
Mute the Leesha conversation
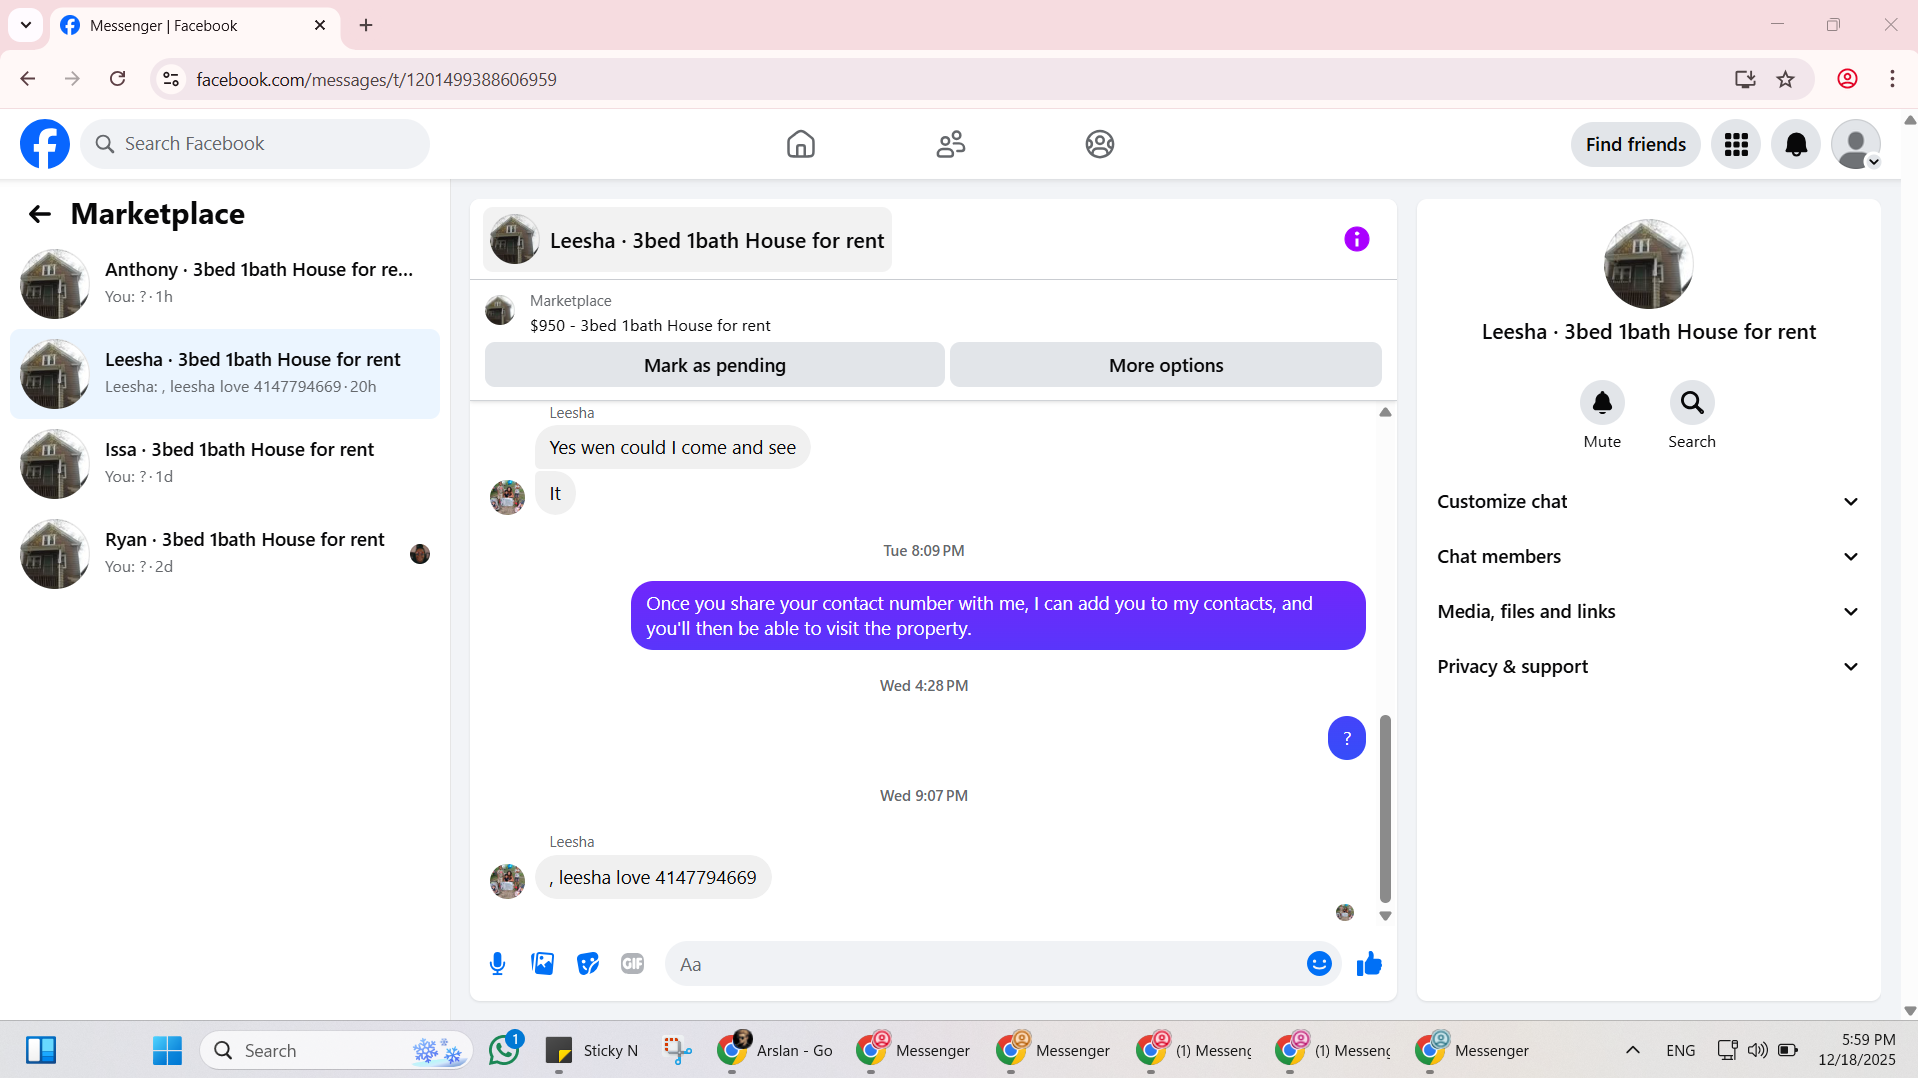(x=1602, y=403)
